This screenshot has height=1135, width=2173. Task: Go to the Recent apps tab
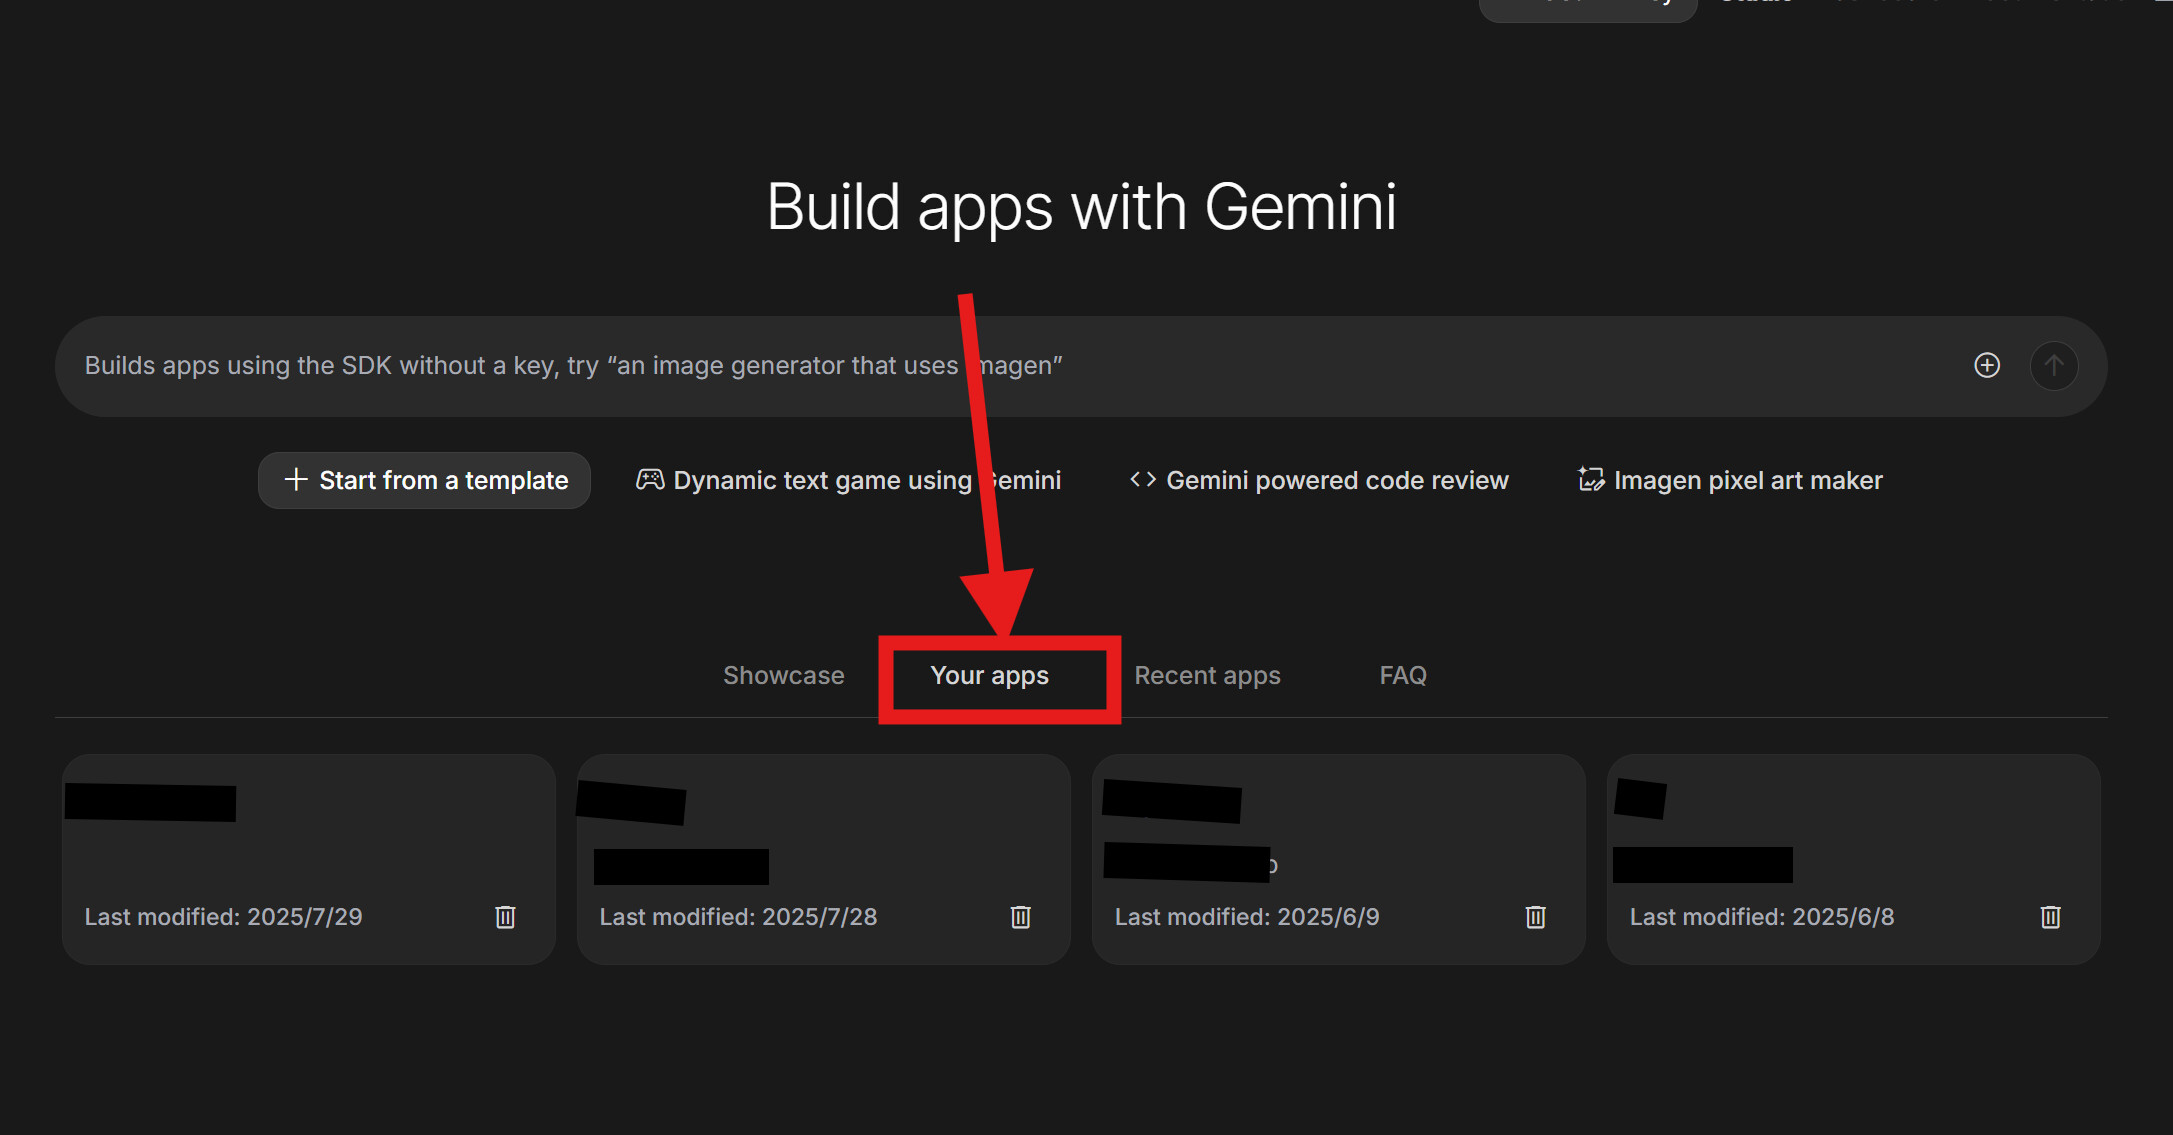click(1207, 676)
